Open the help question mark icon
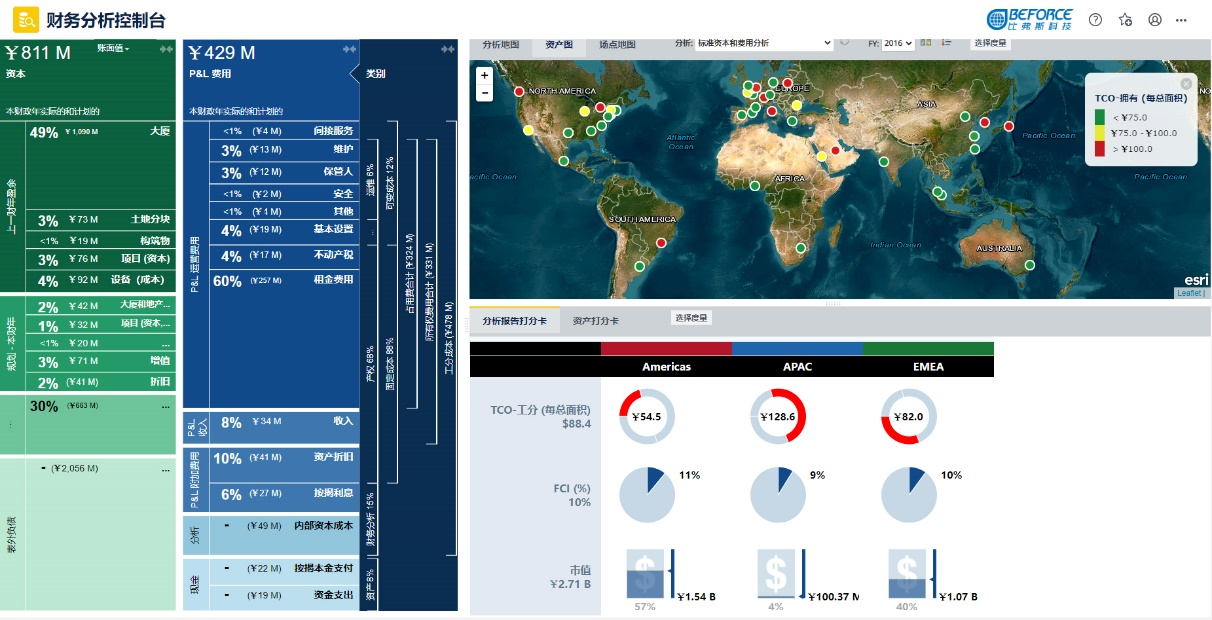Screen dimensions: 1212x620 coord(1095,20)
